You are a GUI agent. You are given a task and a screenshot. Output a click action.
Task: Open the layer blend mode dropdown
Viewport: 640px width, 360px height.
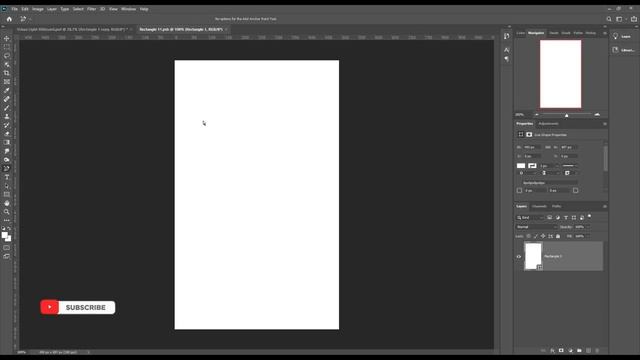pyautogui.click(x=536, y=227)
